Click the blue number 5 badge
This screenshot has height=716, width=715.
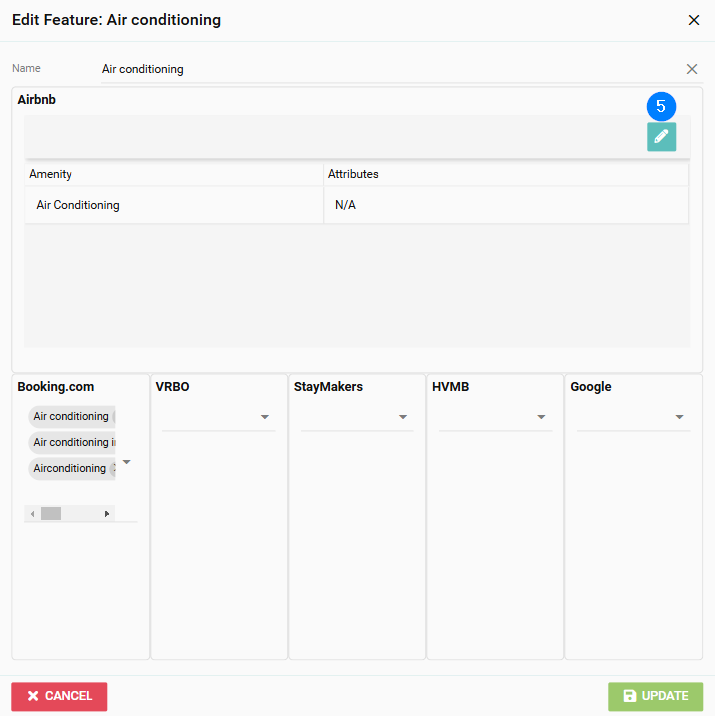click(x=661, y=106)
